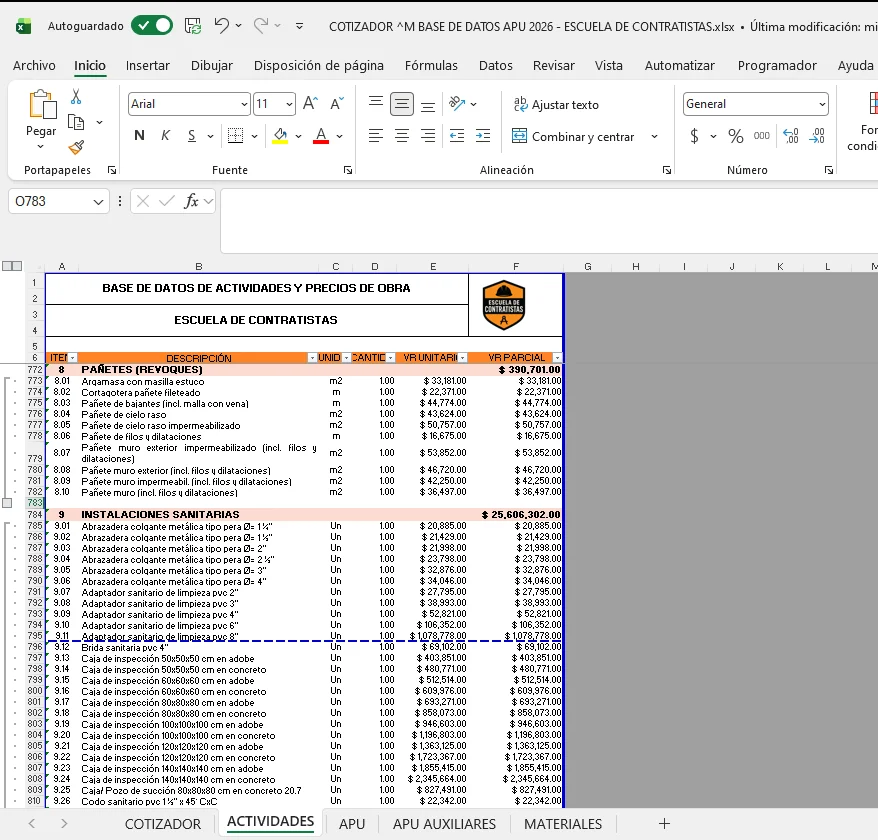Toggle Ajustar texto wrap
Image resolution: width=878 pixels, height=840 pixels.
tap(556, 105)
